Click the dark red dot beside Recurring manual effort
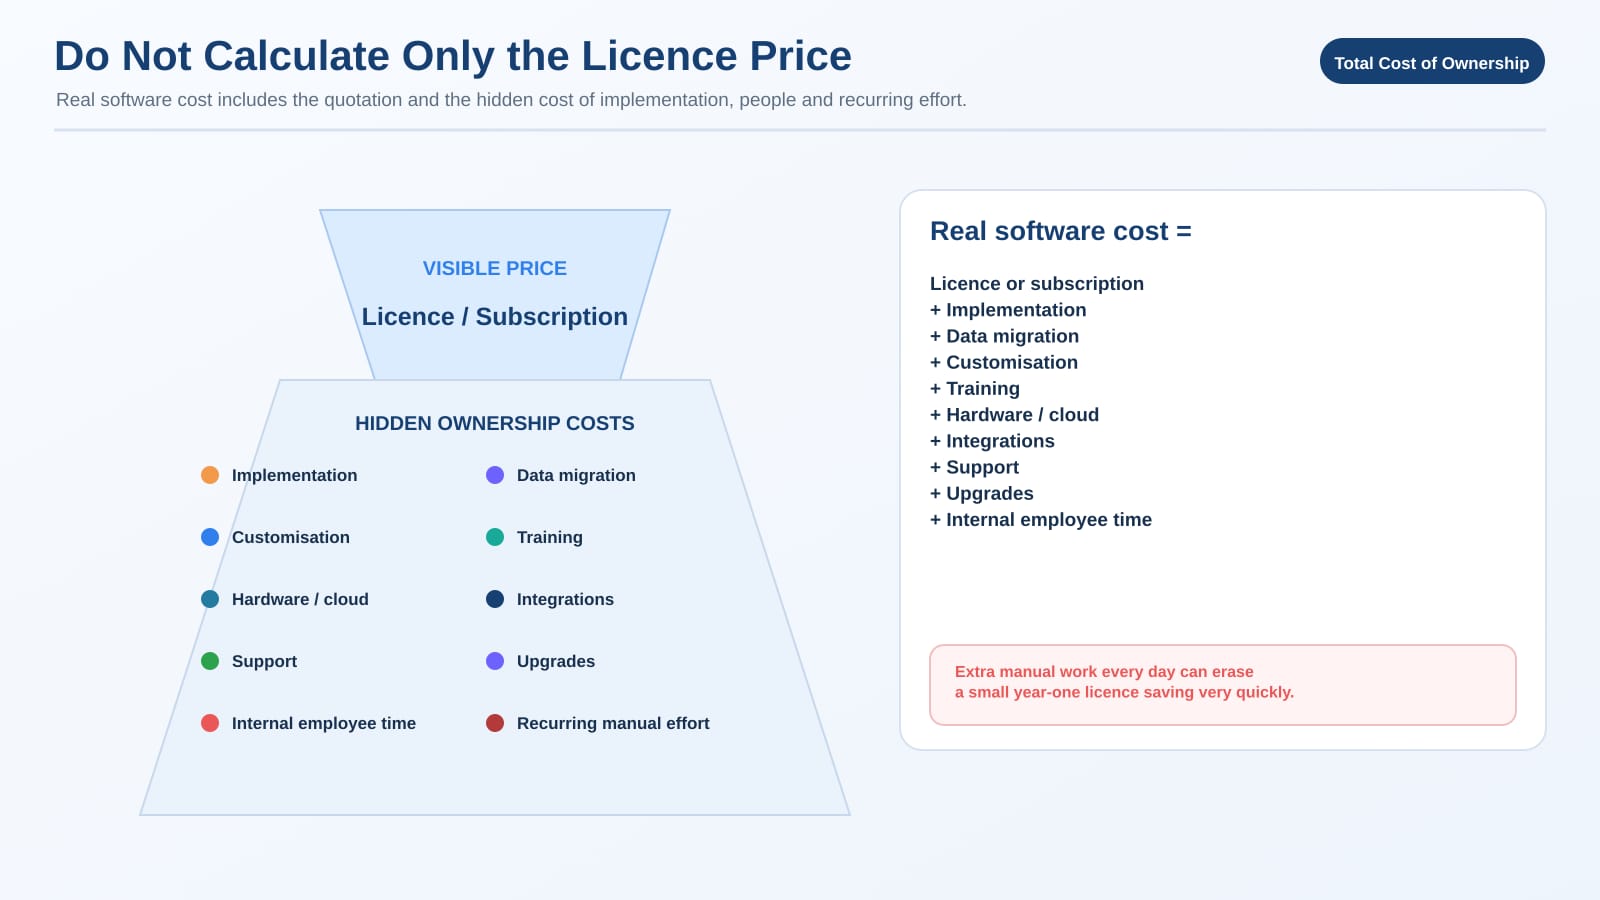Viewport: 1600px width, 900px height. [x=495, y=723]
